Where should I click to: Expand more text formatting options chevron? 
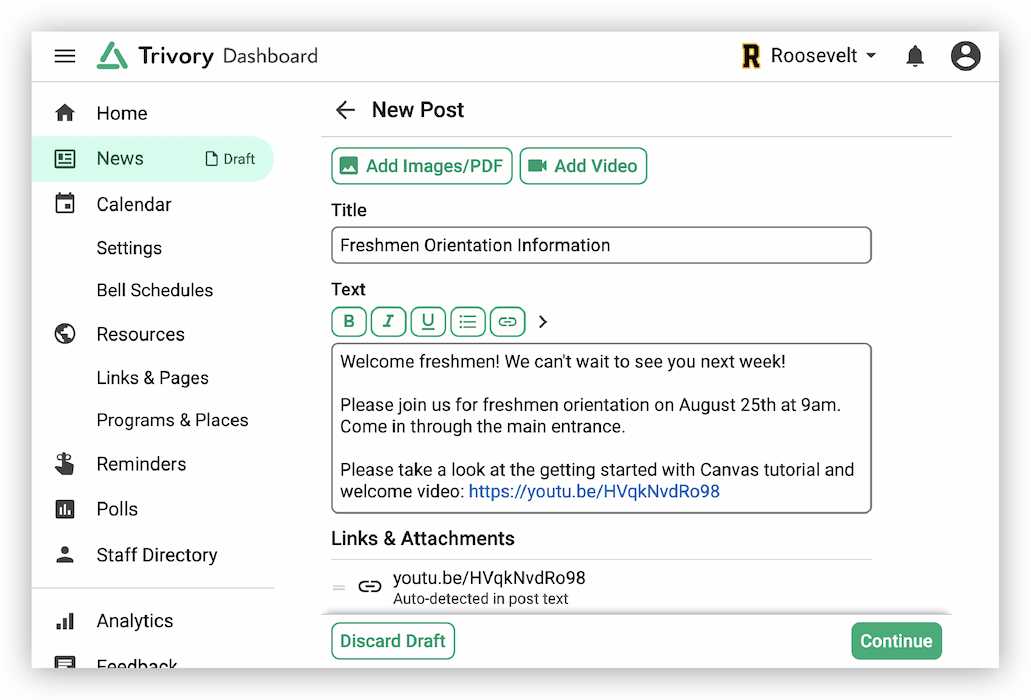pyautogui.click(x=542, y=321)
